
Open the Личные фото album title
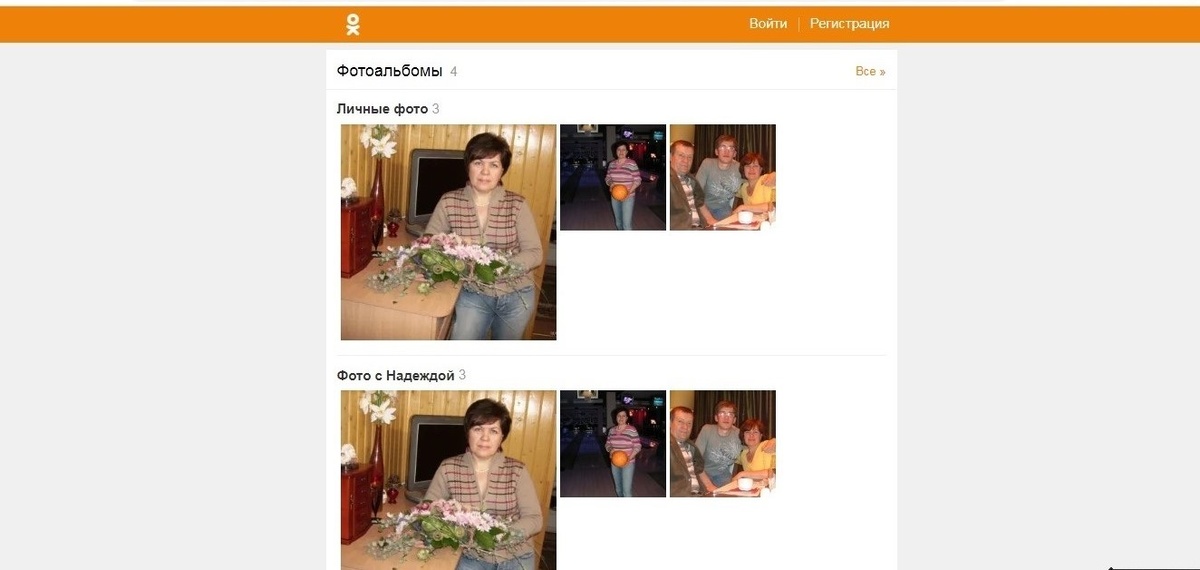[382, 109]
